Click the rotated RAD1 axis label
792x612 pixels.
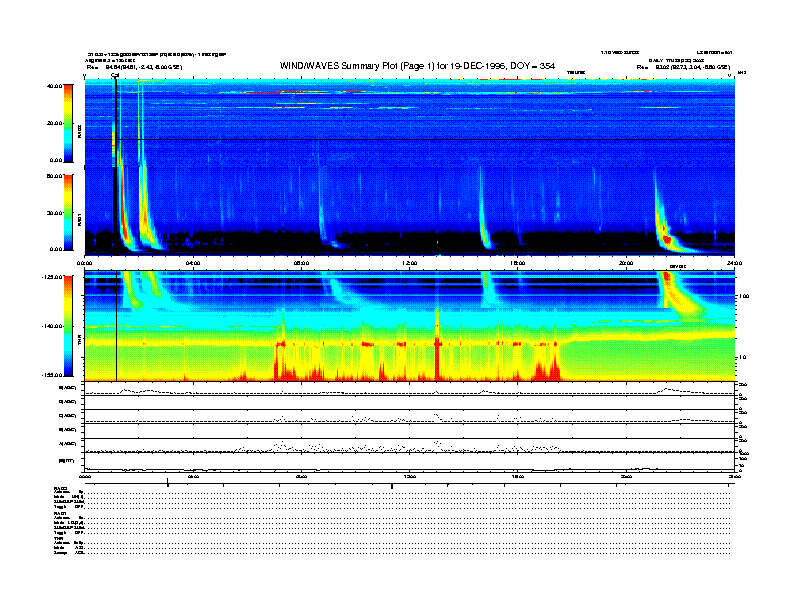pos(79,219)
